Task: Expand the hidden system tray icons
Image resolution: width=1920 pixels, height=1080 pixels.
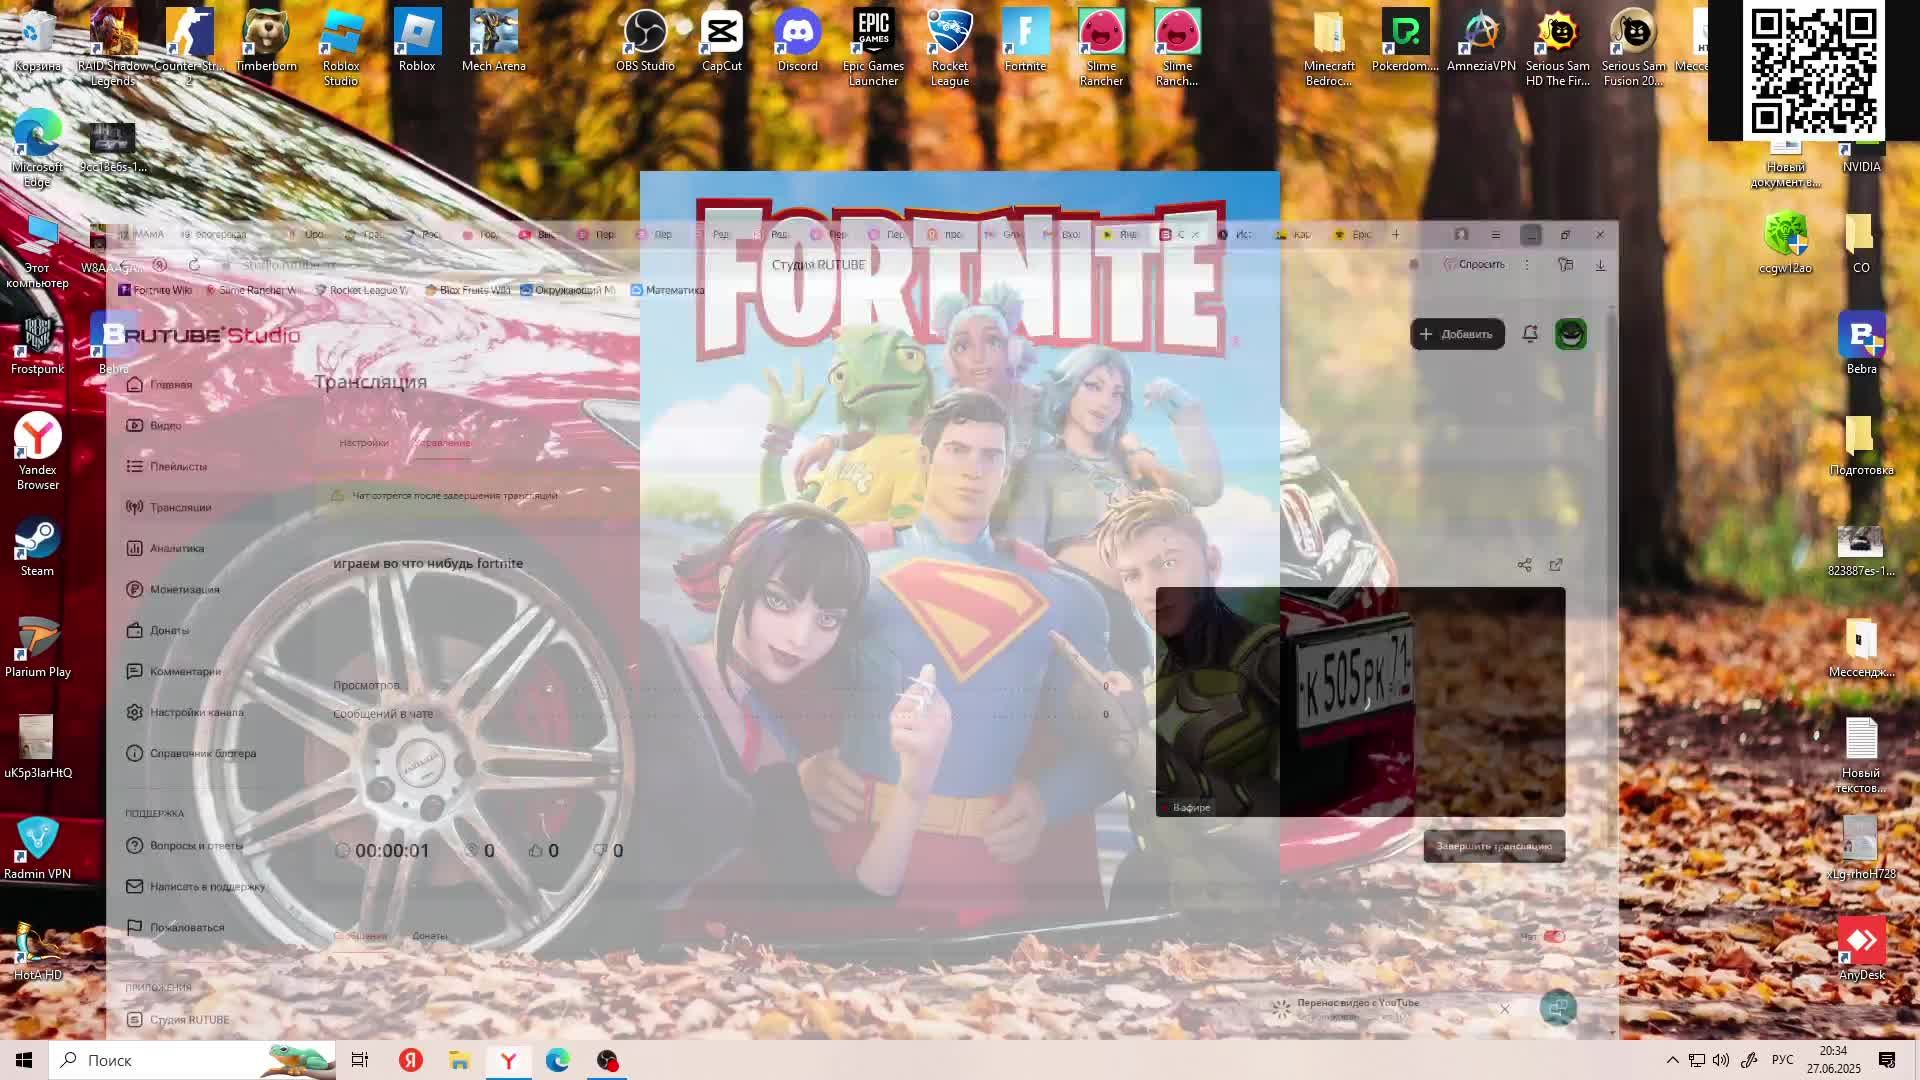Action: point(1671,1060)
